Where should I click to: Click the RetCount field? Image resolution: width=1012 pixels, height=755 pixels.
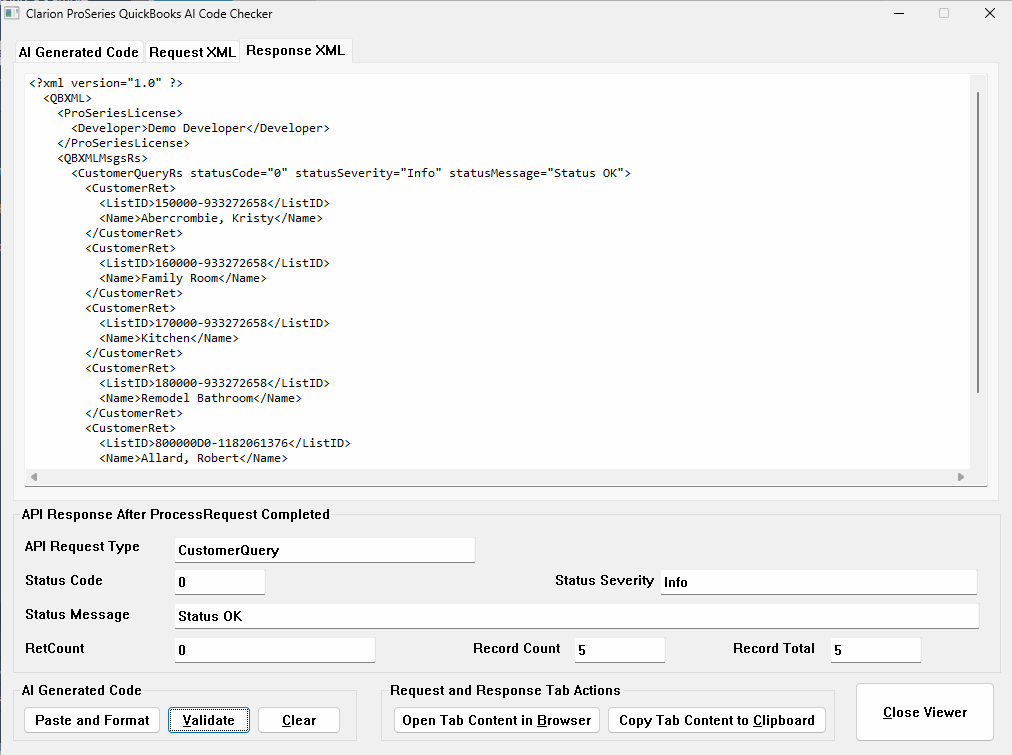click(274, 650)
